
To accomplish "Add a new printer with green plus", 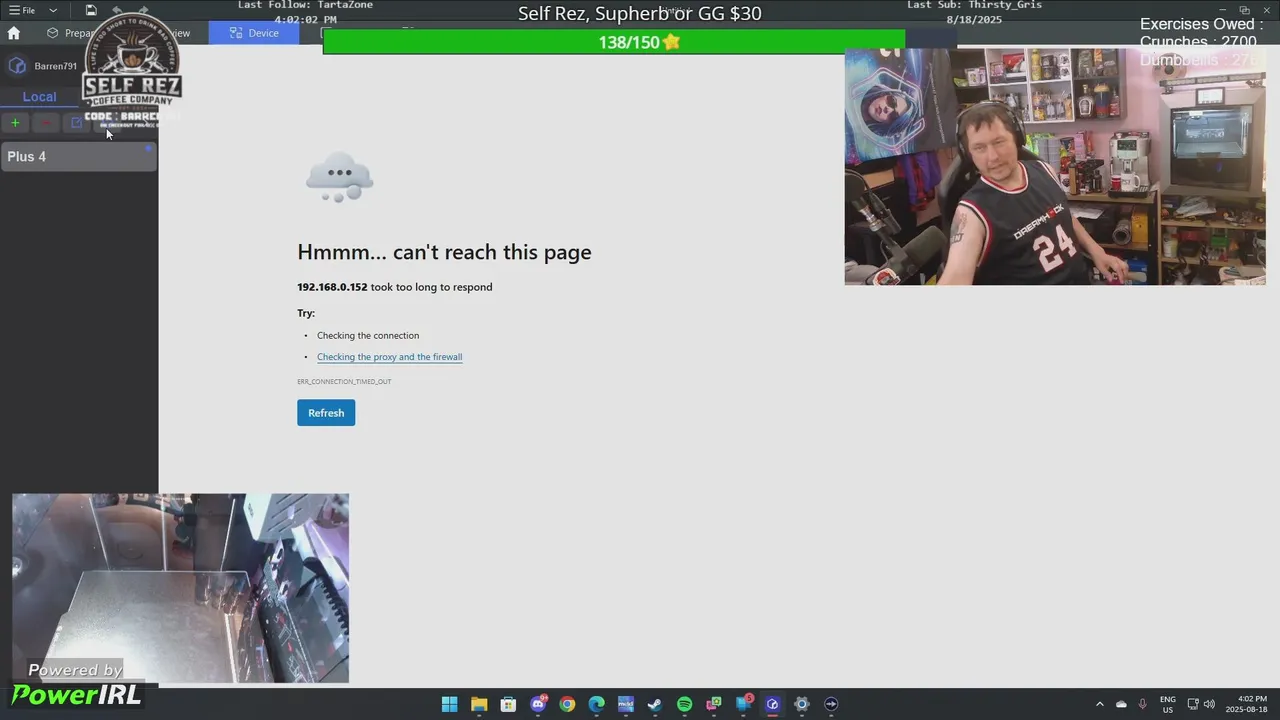I will (x=15, y=123).
